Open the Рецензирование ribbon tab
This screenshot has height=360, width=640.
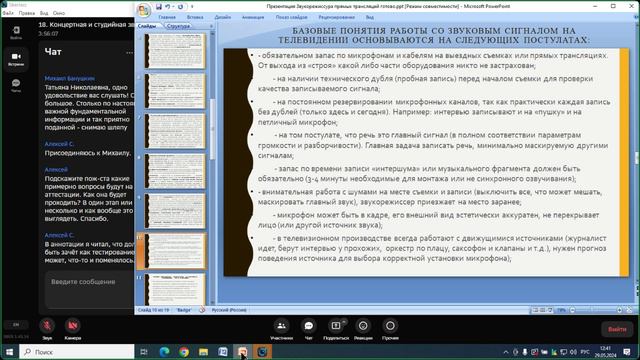tap(336, 17)
